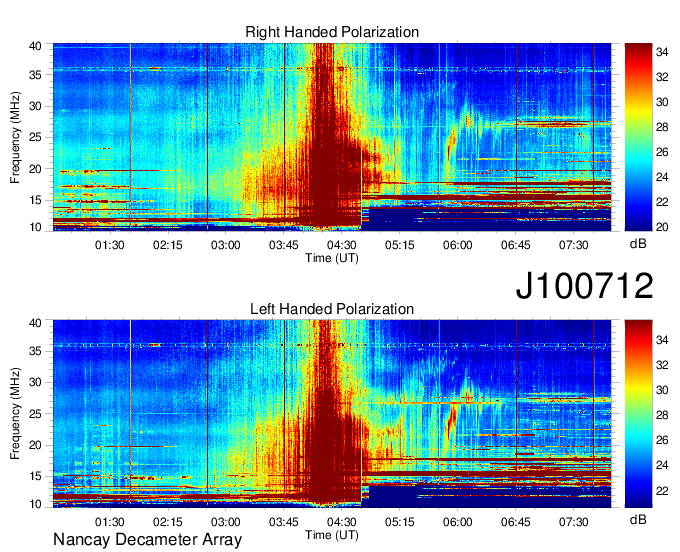Click the 10 MHz tick label on top plot
Screen dimensions: 680x552
(x=35, y=227)
